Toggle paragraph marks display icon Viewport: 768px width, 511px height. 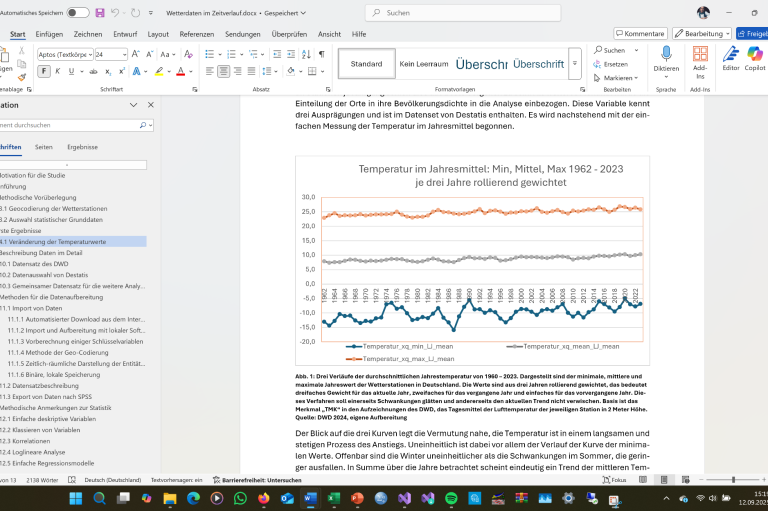coord(321,54)
